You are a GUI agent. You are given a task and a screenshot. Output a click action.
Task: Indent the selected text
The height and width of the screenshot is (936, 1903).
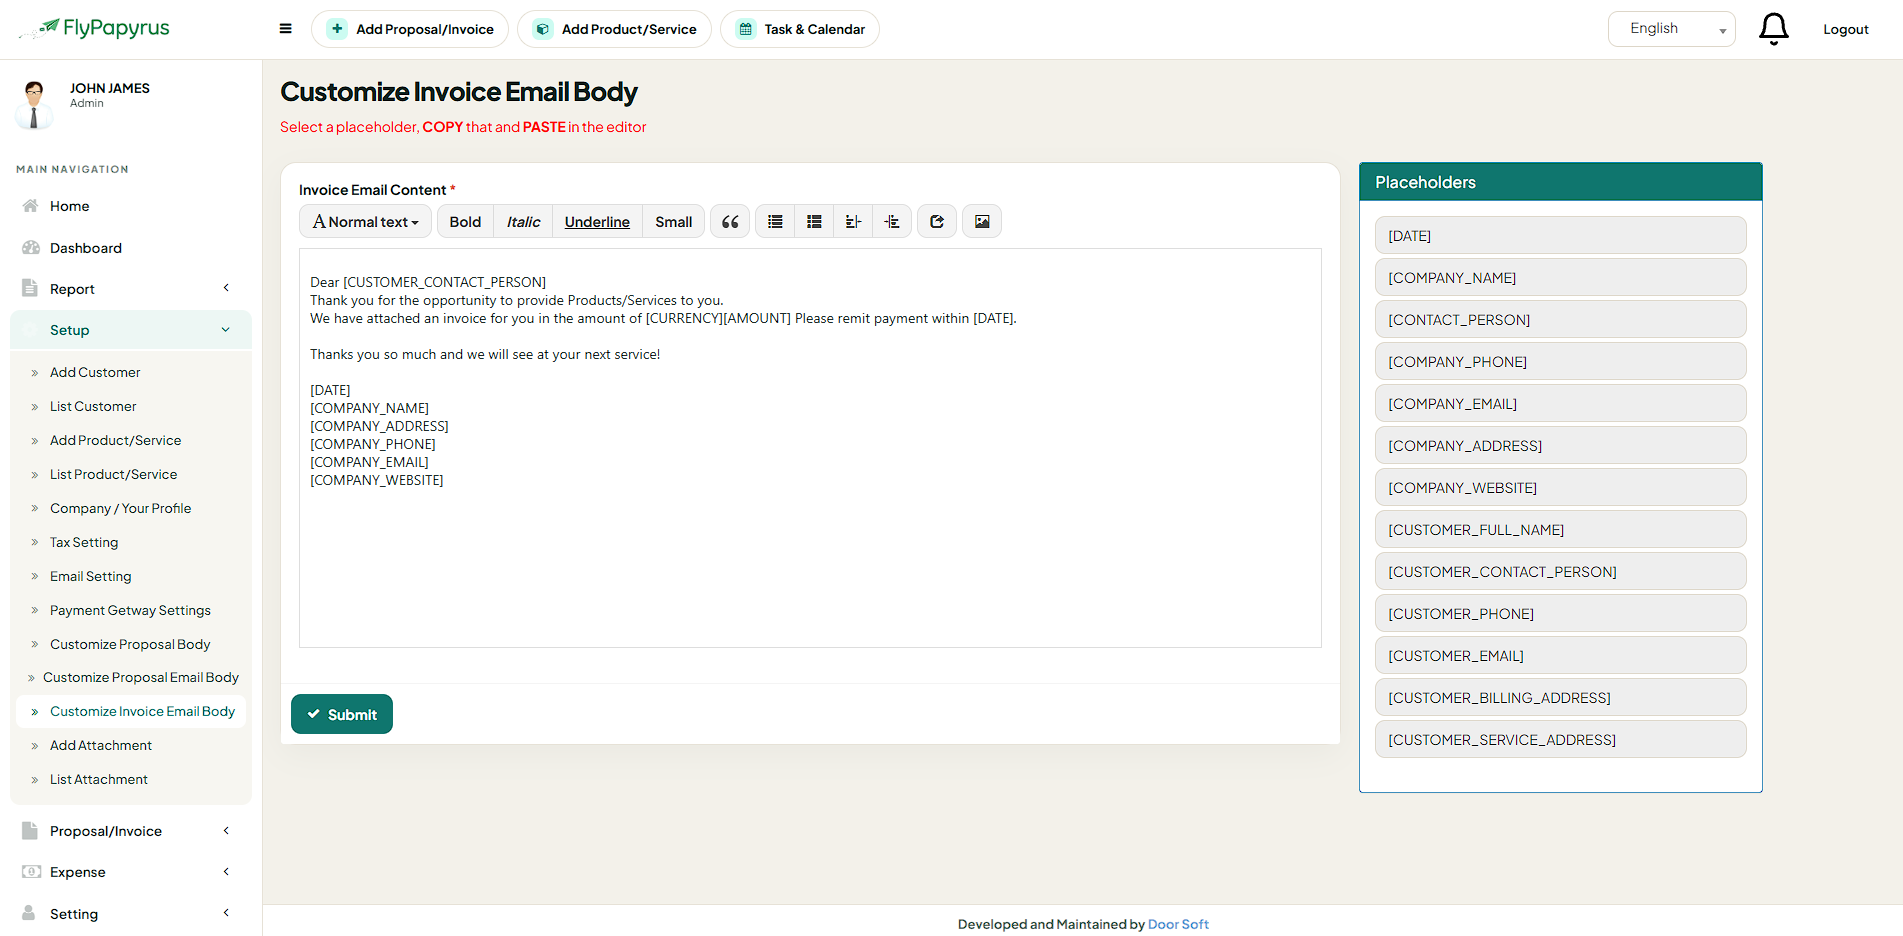pos(892,222)
